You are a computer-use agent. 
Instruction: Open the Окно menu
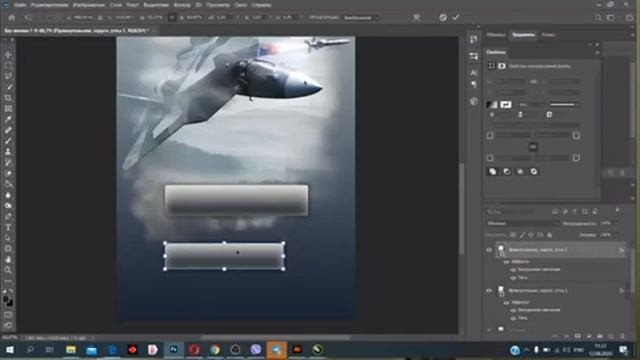click(x=240, y=5)
